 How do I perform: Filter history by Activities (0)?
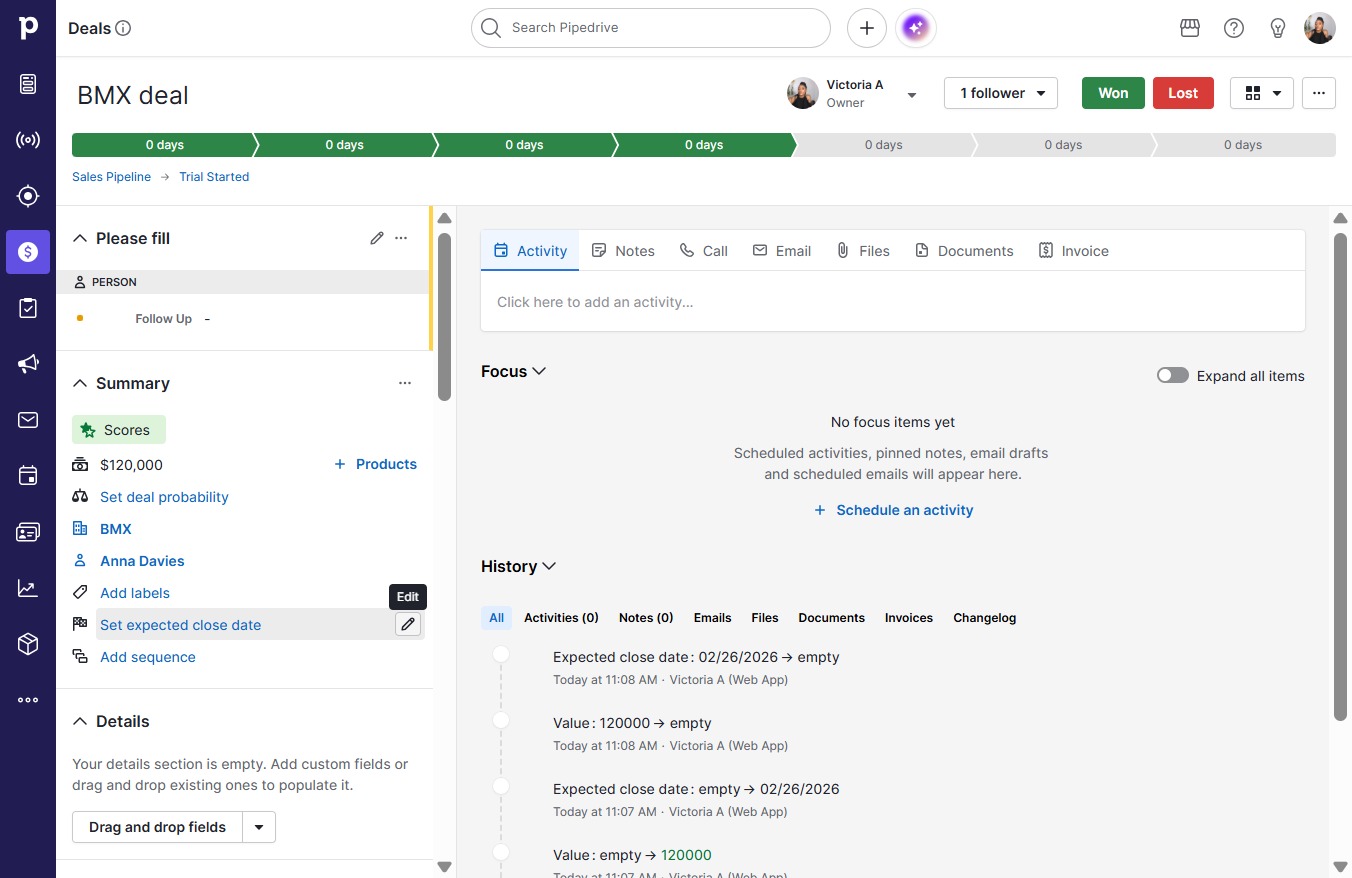561,618
